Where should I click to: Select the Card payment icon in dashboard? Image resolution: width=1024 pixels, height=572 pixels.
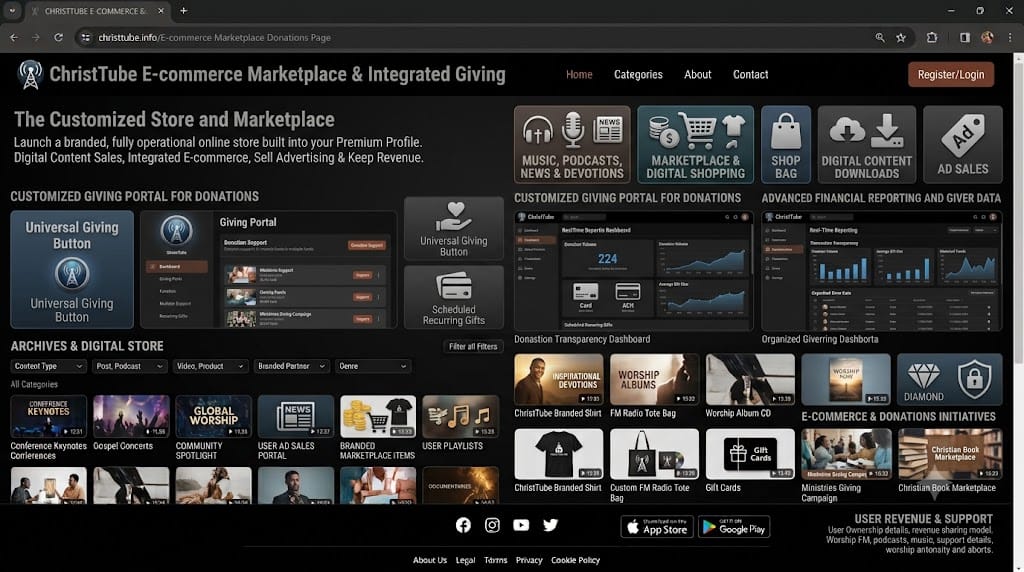585,293
